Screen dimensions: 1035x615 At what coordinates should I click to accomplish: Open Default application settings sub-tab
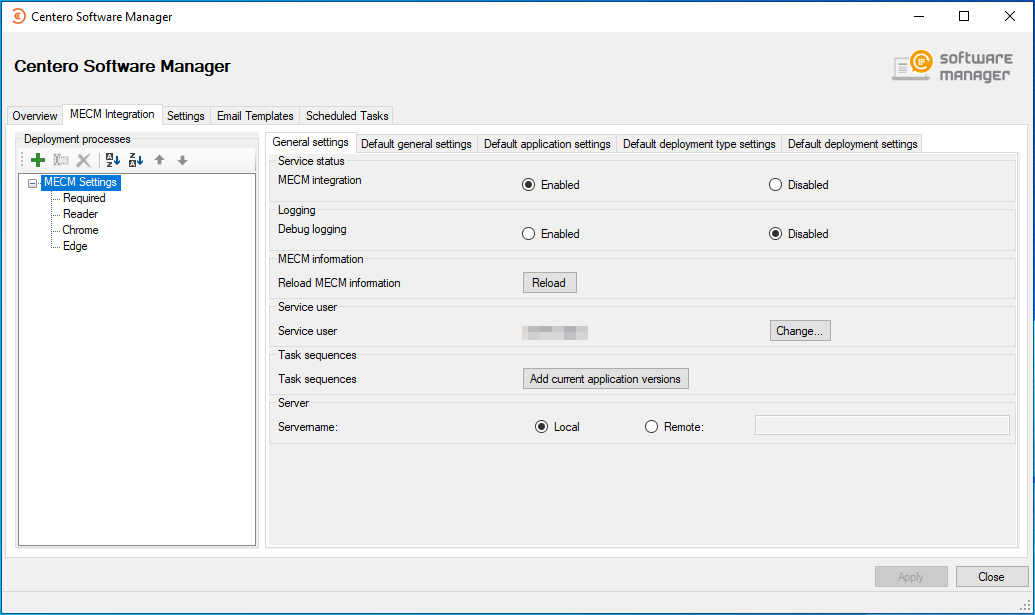(547, 144)
